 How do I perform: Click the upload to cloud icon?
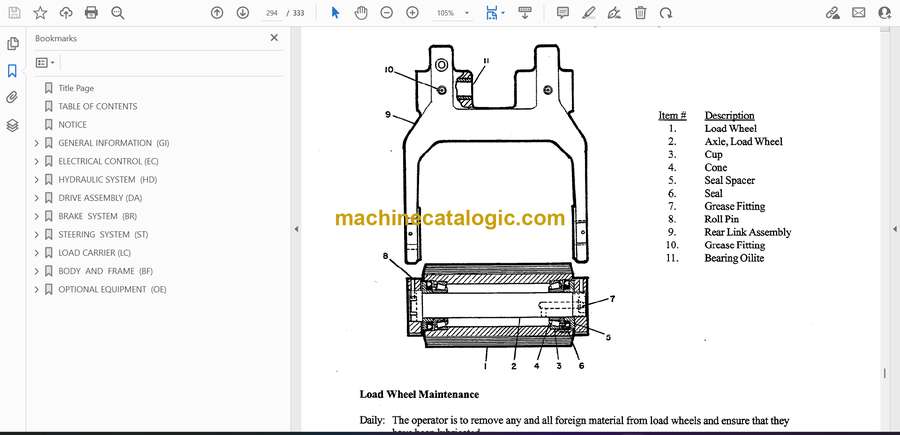(x=66, y=13)
